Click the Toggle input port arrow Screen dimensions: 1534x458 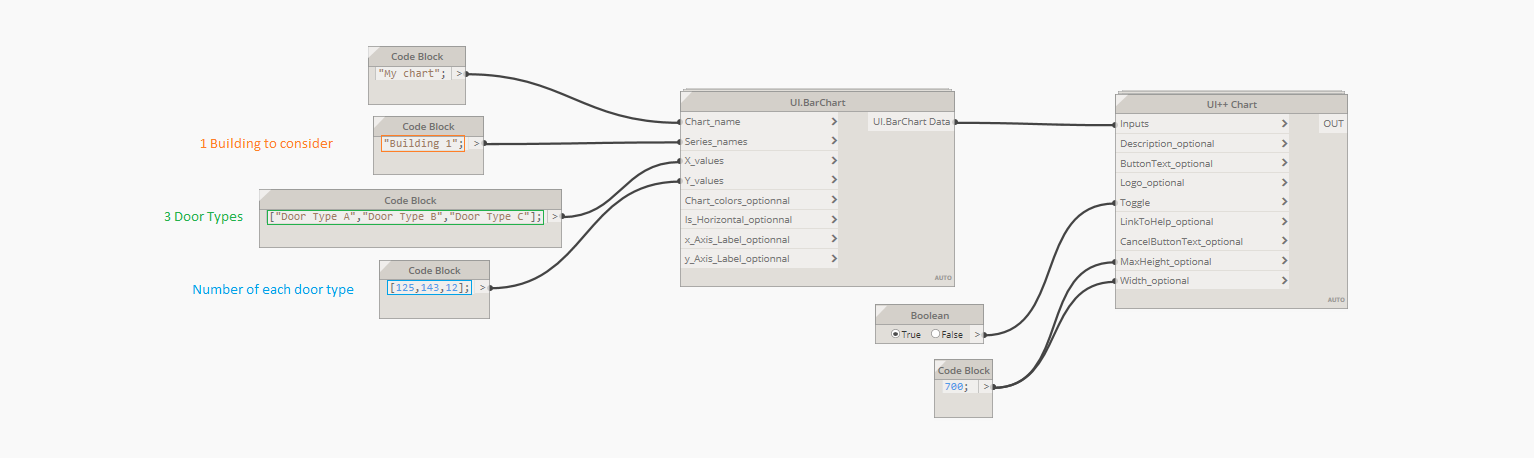[1284, 203]
